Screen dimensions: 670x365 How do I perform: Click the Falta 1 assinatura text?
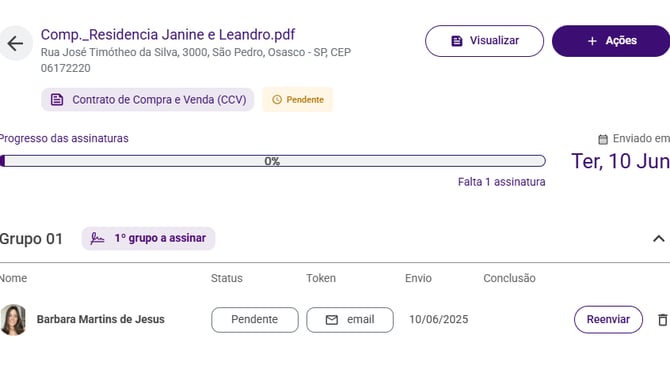coord(502,182)
